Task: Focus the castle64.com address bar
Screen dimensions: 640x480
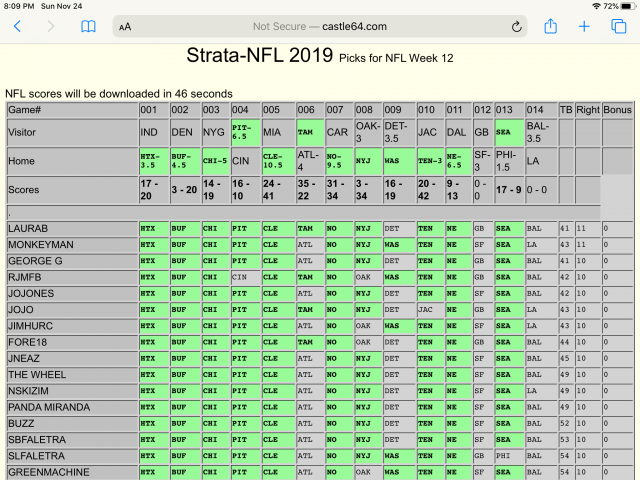Action: pos(320,27)
